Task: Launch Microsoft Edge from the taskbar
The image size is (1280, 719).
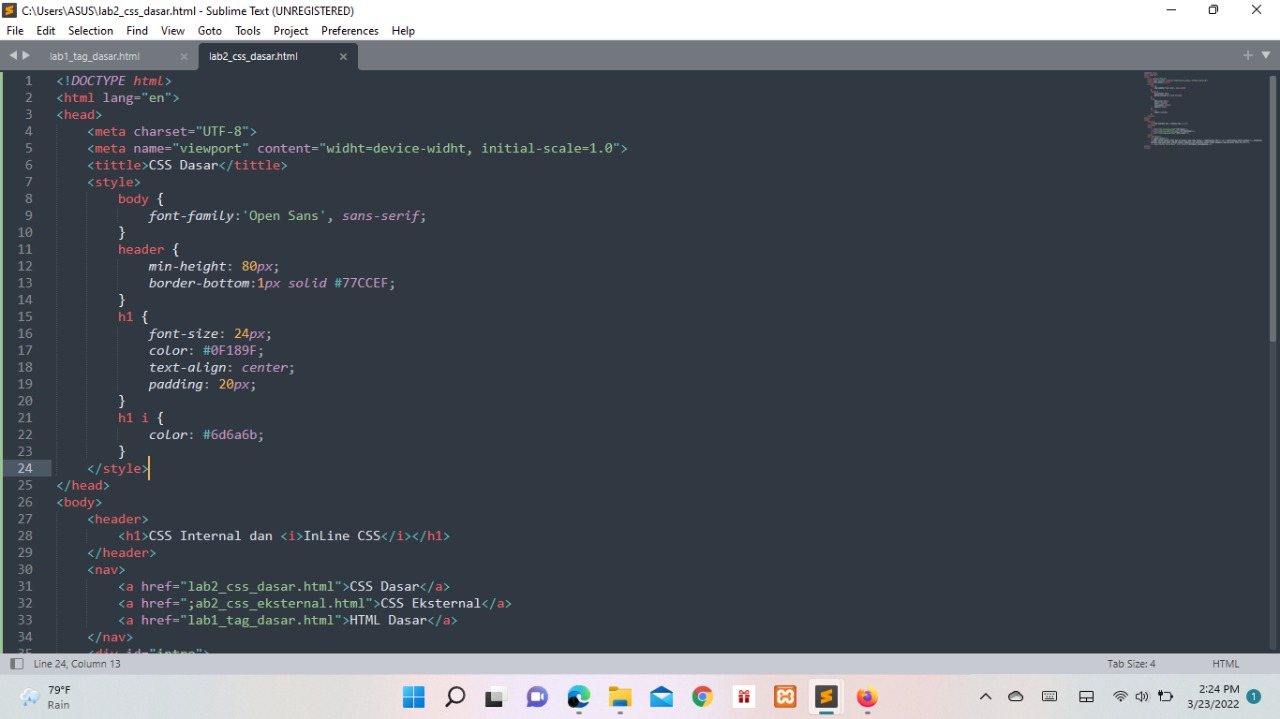Action: click(x=578, y=696)
